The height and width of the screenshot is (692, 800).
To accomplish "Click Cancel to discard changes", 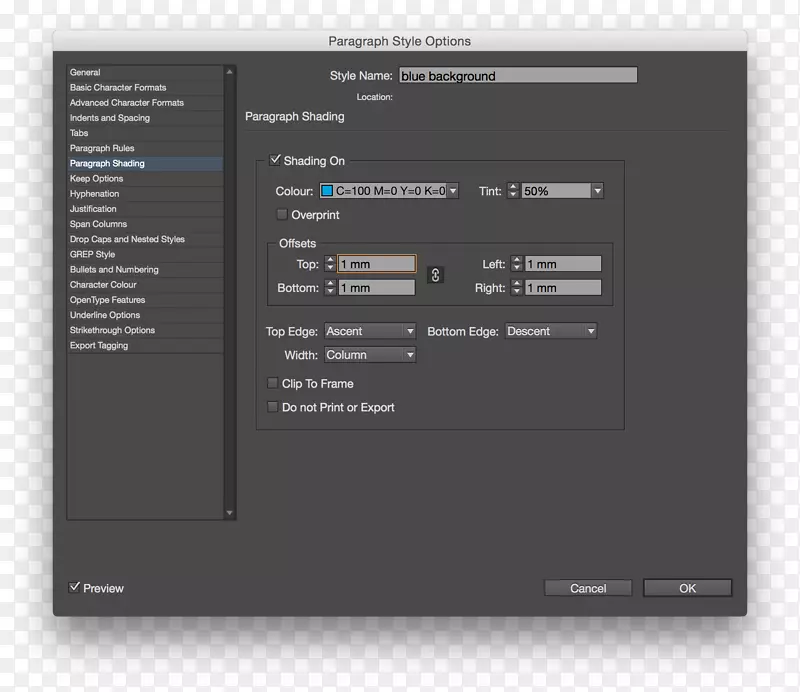I will click(588, 587).
